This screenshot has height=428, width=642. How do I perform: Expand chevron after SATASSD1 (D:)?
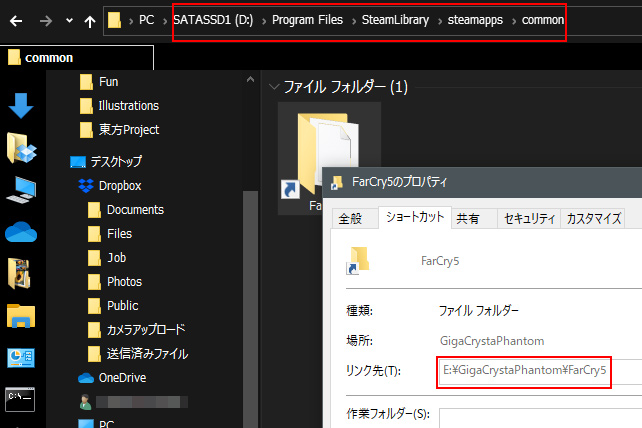point(264,21)
